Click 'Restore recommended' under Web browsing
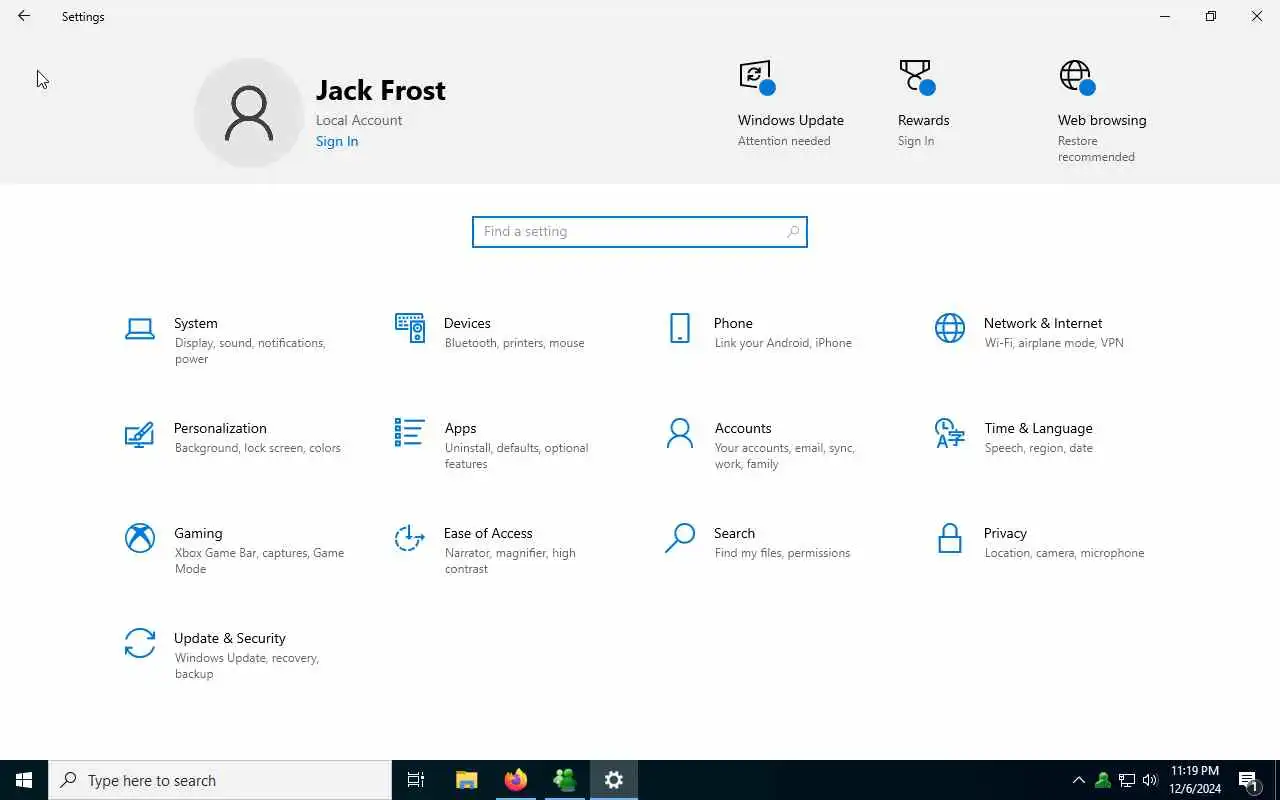Screen dimensions: 1280x800 (x=1096, y=149)
